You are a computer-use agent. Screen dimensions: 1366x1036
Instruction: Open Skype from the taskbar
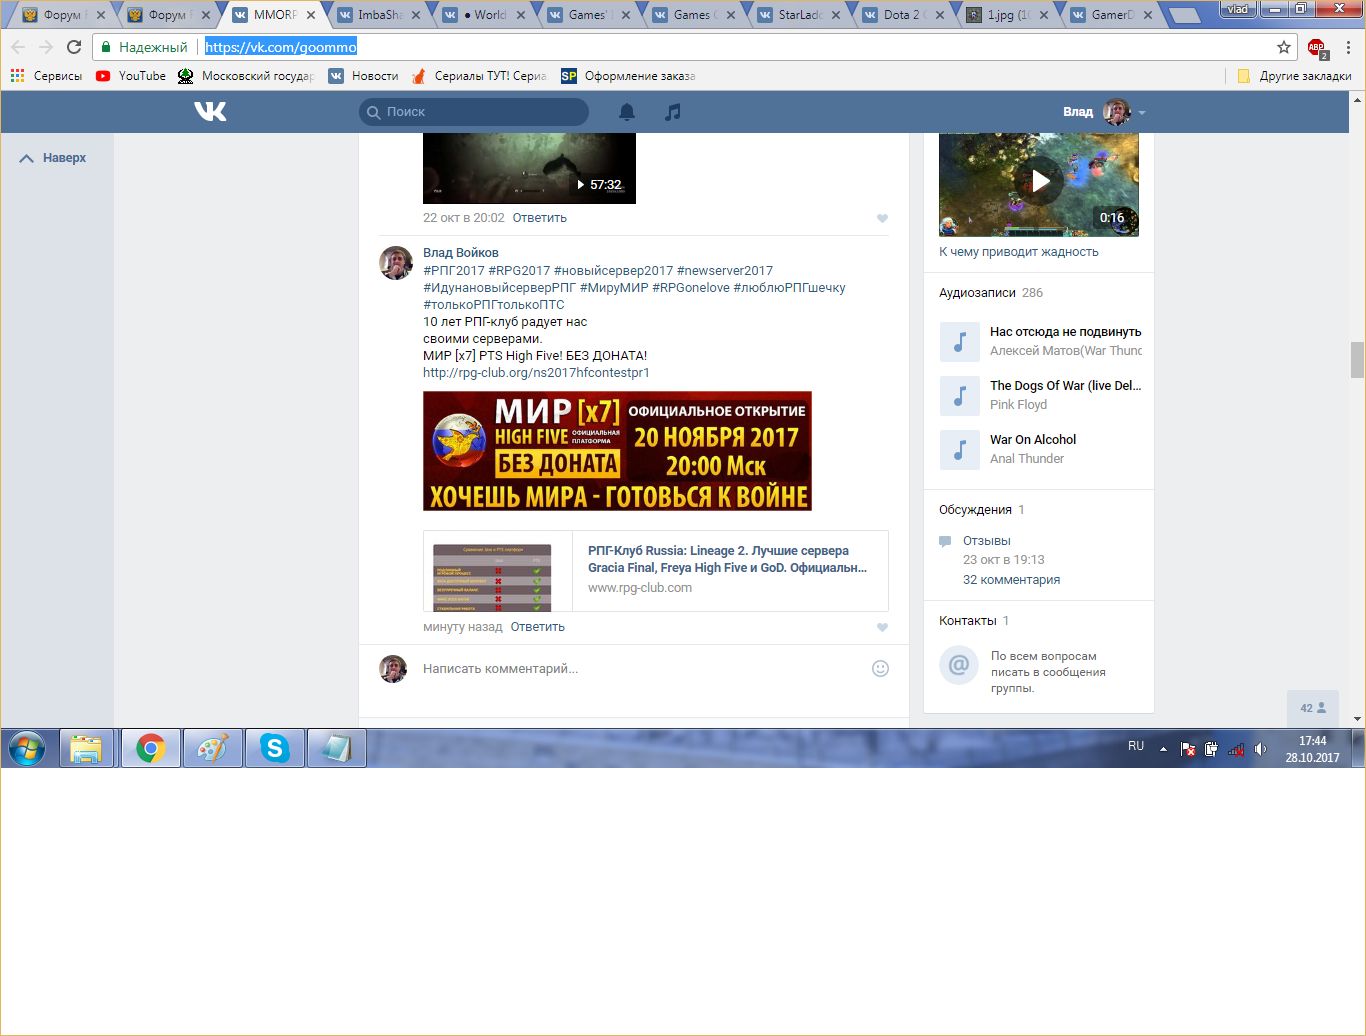click(275, 748)
